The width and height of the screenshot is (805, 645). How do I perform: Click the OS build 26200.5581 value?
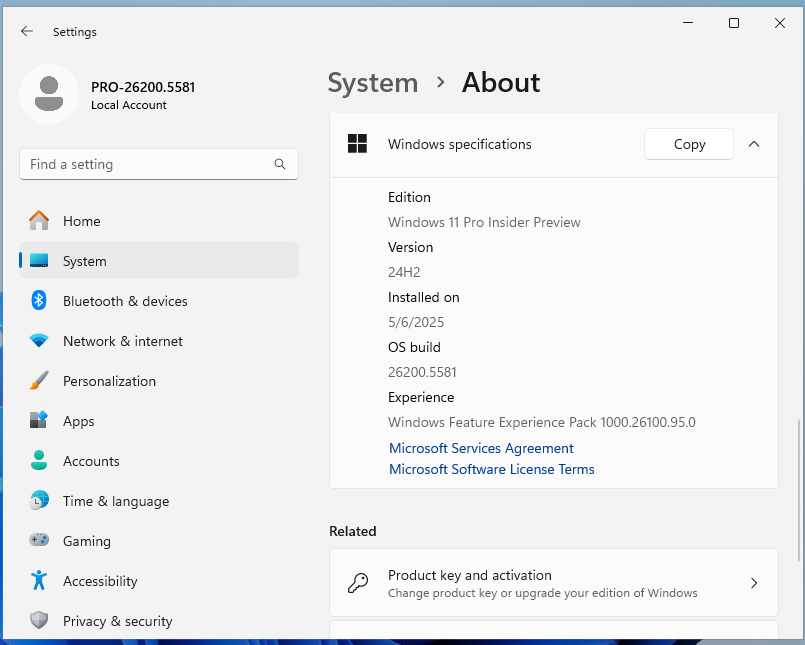pyautogui.click(x=422, y=372)
